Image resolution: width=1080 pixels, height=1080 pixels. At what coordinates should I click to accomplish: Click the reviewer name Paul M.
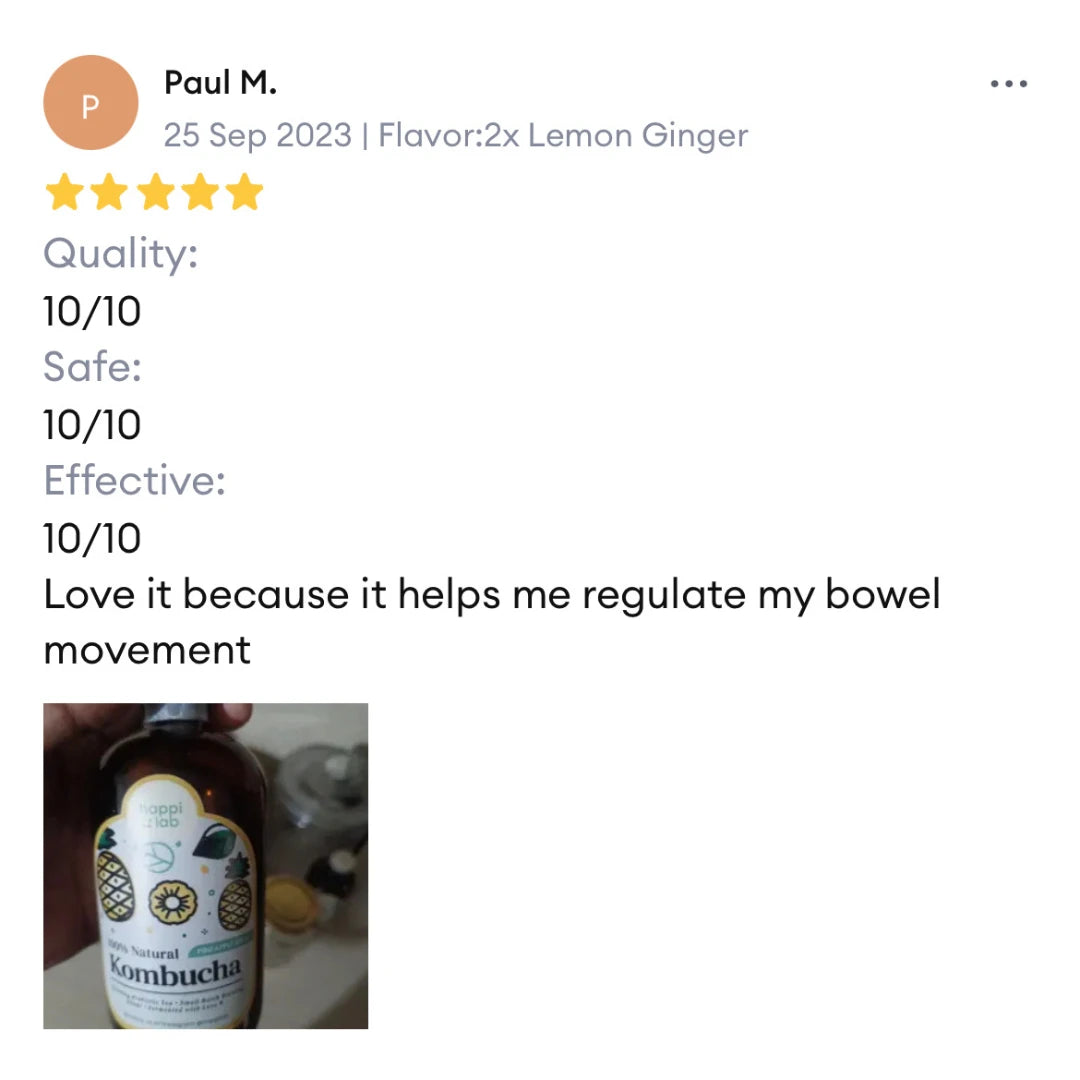point(220,83)
